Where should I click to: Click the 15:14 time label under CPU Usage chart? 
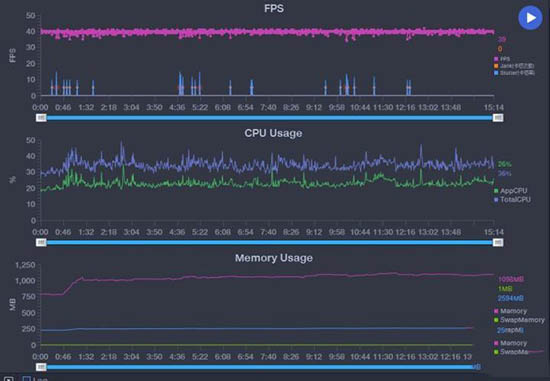tap(494, 232)
